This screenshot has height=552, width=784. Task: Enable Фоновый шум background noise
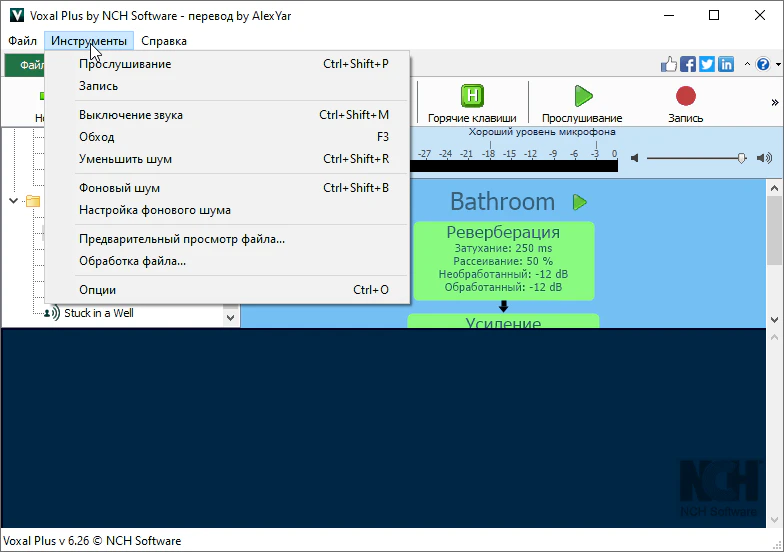(x=119, y=188)
